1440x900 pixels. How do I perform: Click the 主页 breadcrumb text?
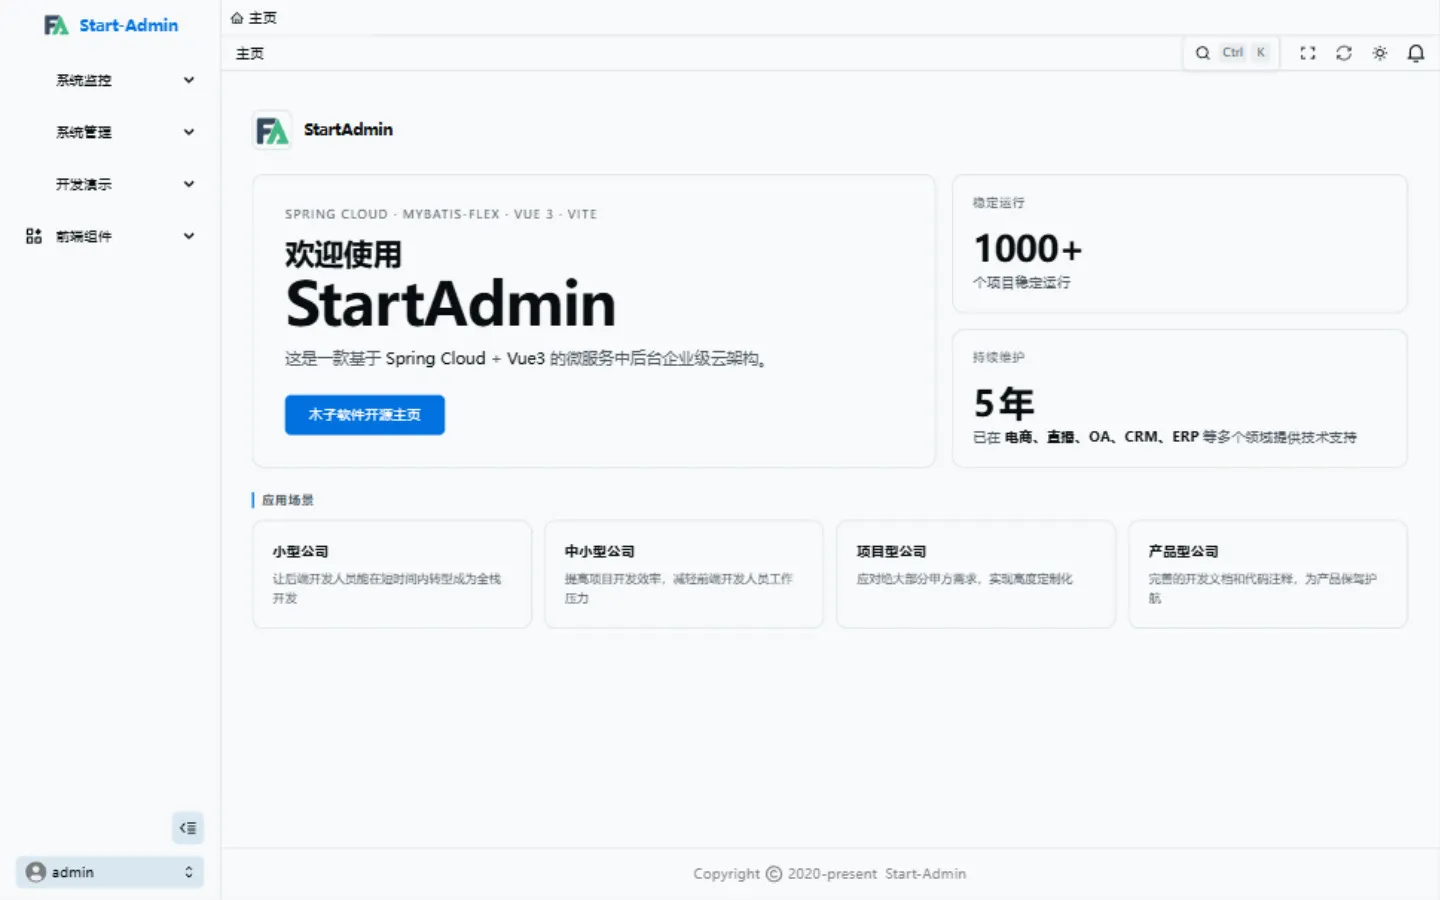263,18
